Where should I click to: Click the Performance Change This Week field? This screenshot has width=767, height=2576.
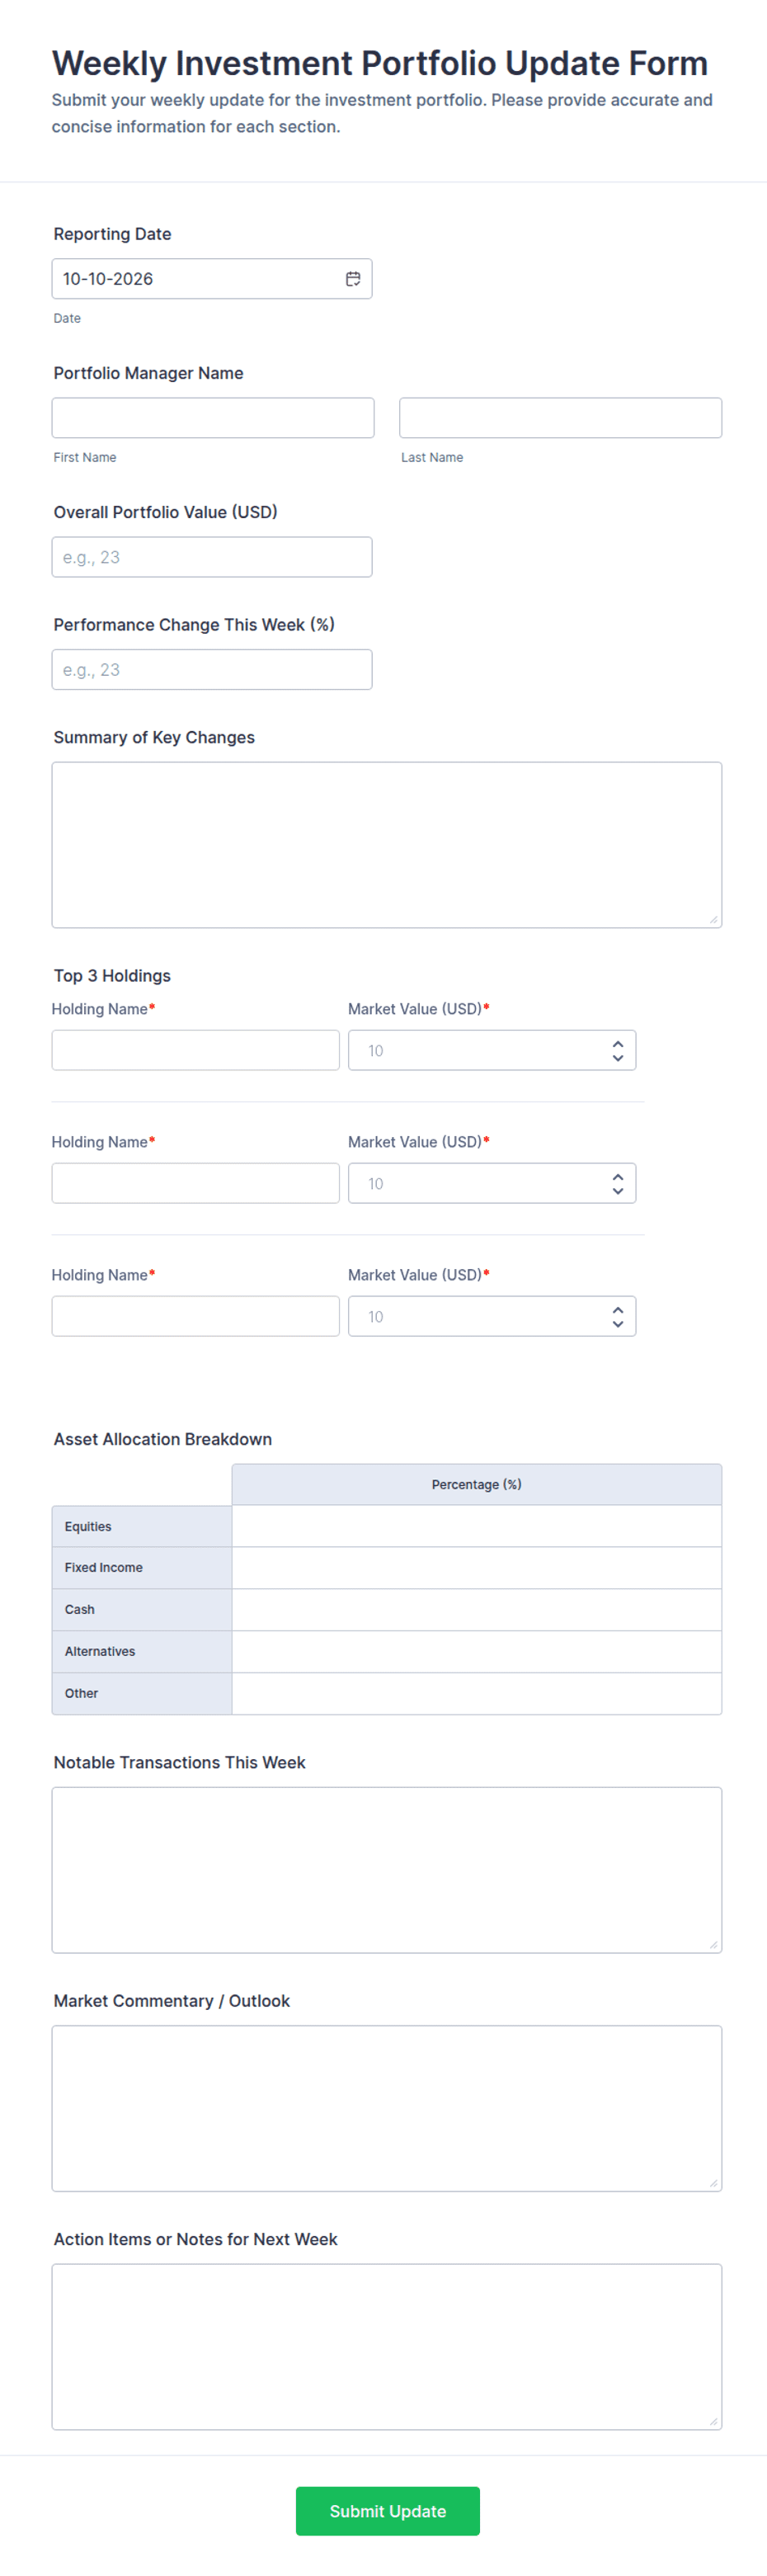click(x=212, y=670)
